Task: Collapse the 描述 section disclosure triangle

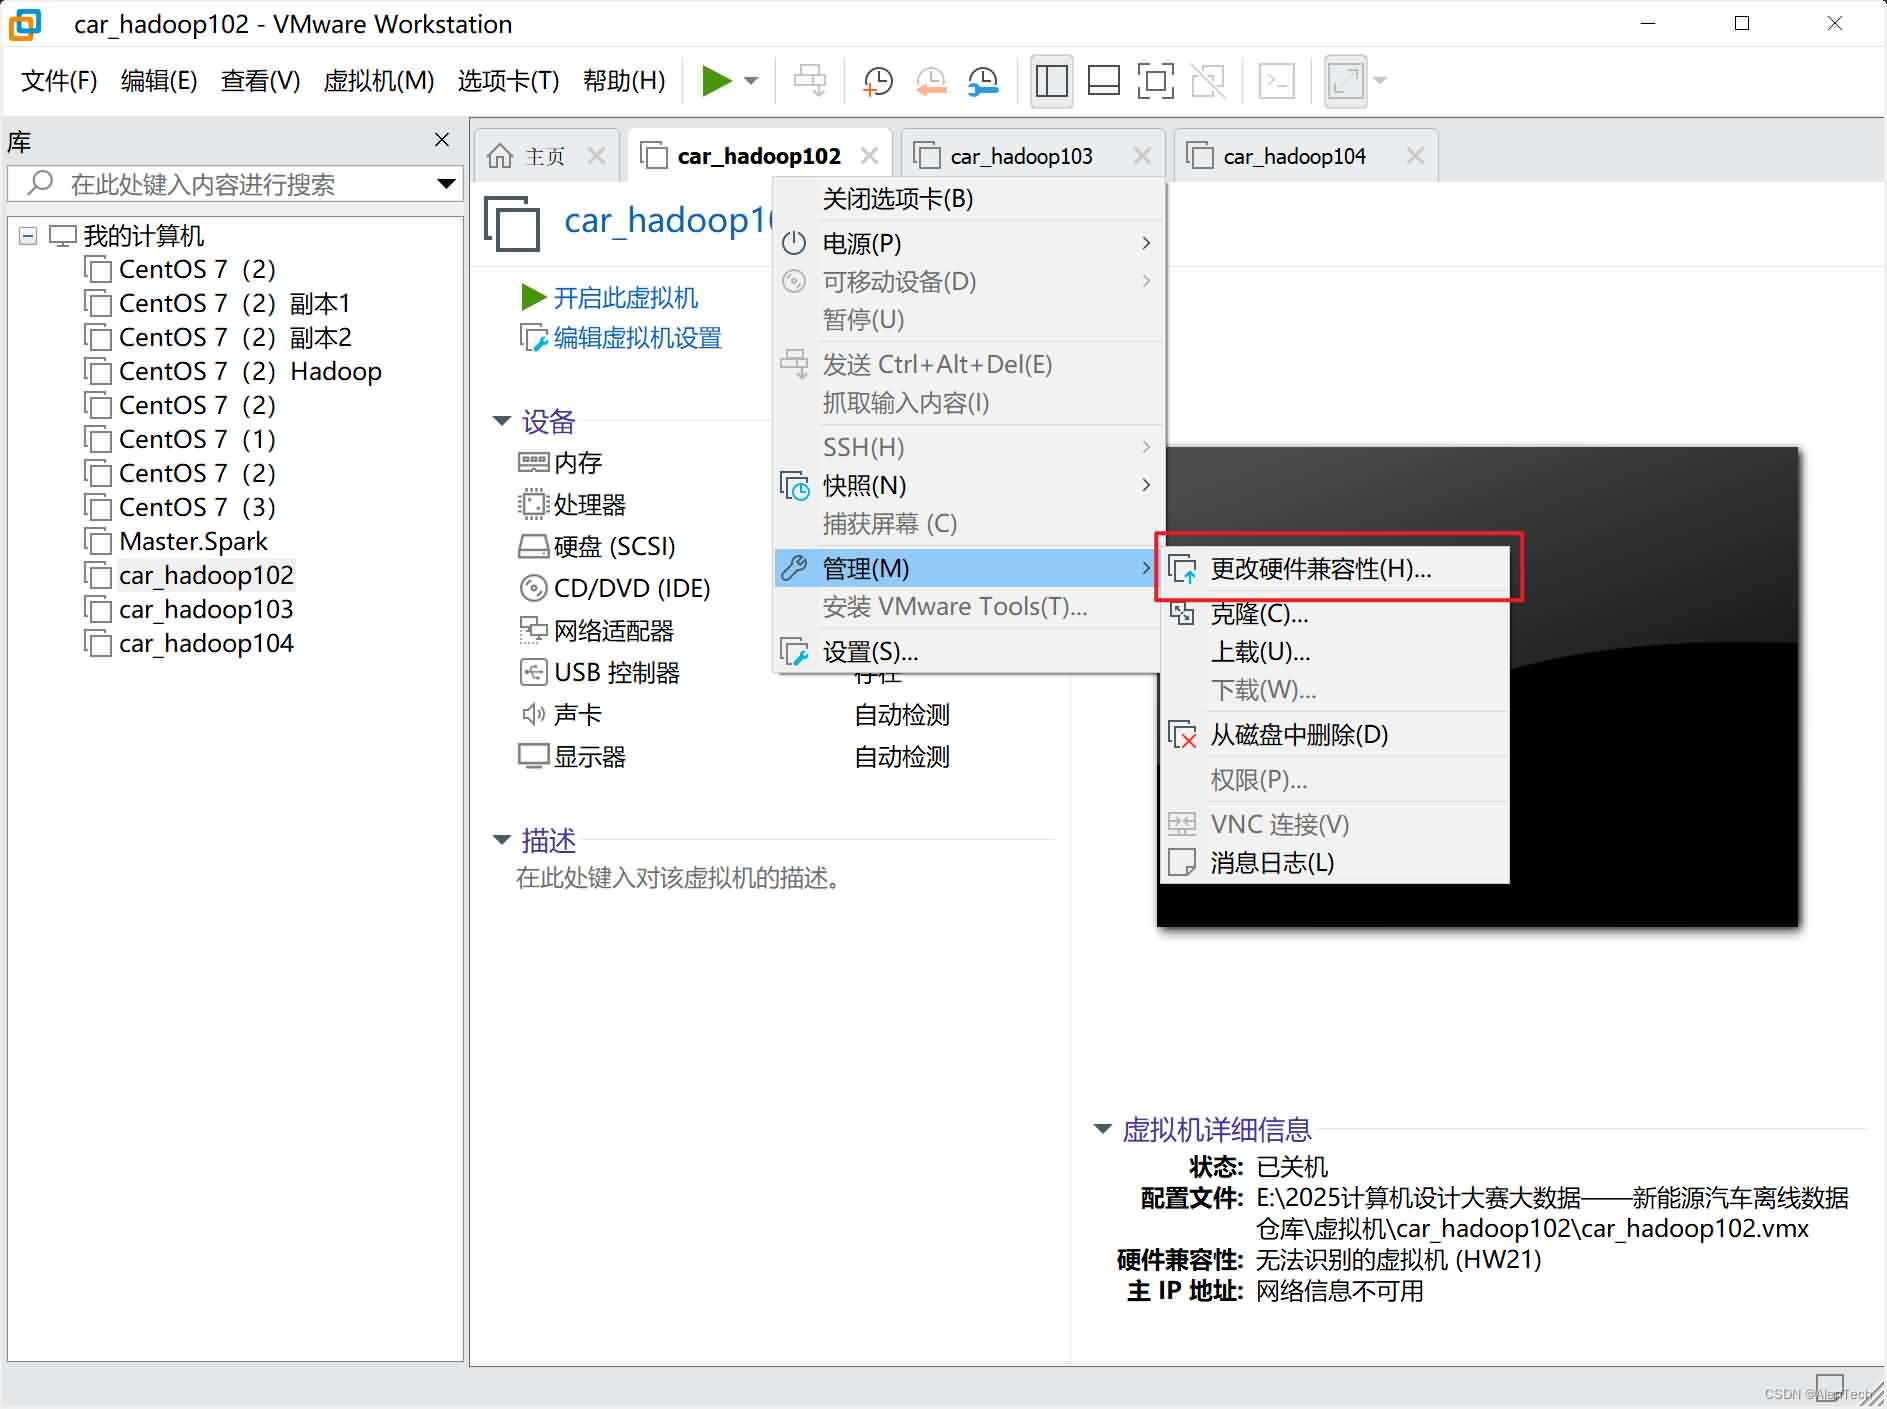Action: (503, 839)
